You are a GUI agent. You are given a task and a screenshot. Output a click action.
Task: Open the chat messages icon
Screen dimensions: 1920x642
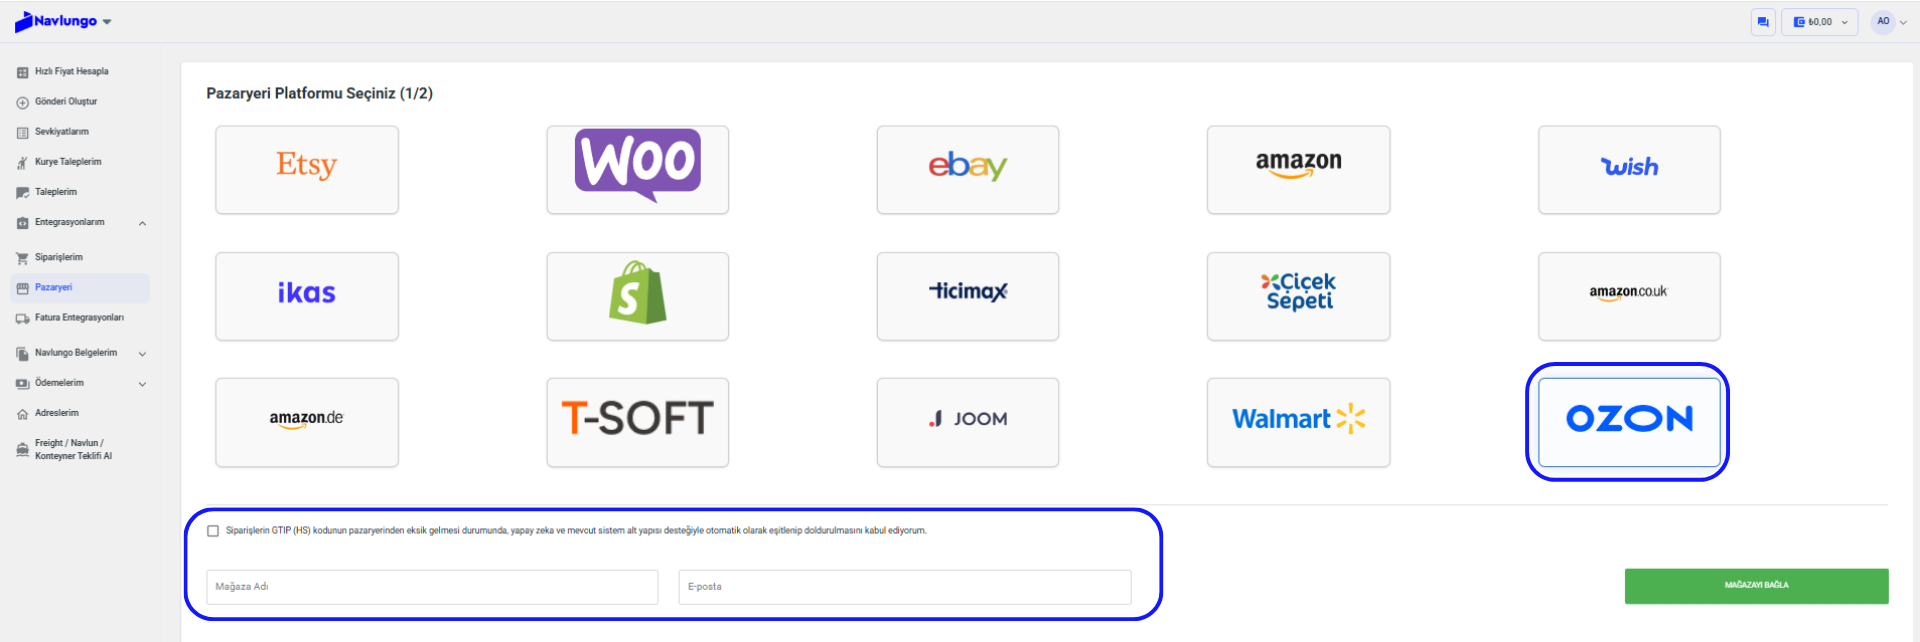click(1762, 22)
